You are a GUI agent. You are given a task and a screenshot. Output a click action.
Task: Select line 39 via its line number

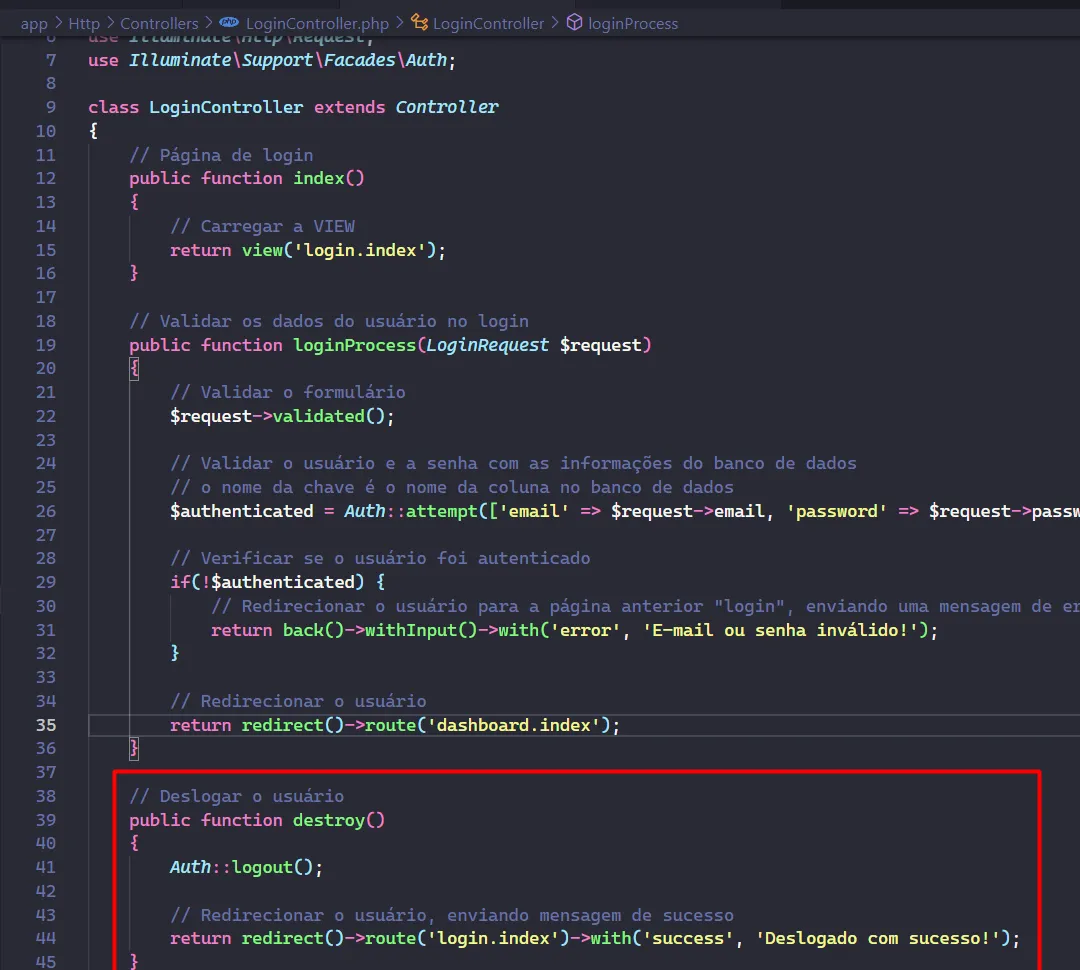point(46,820)
